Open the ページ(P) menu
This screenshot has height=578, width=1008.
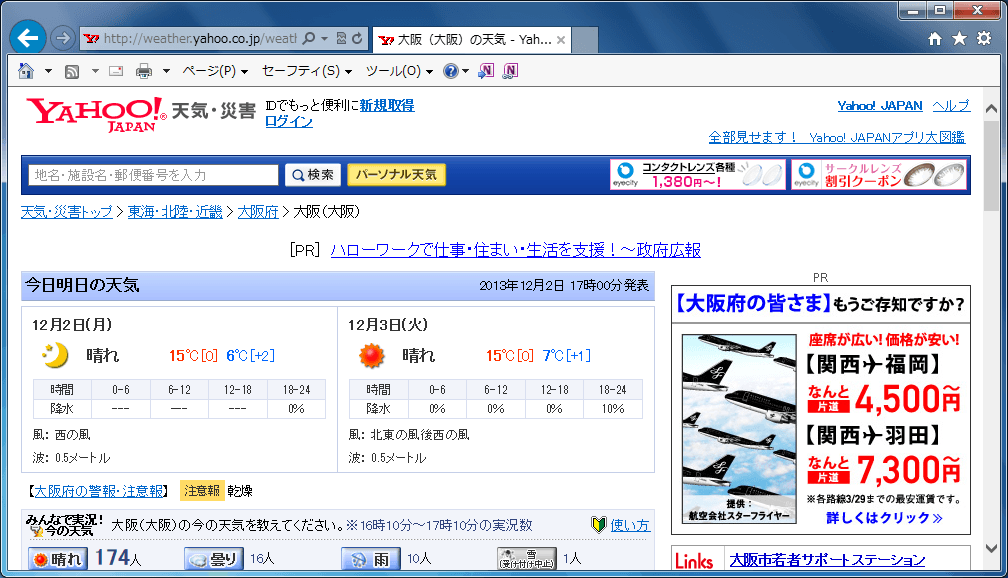215,71
